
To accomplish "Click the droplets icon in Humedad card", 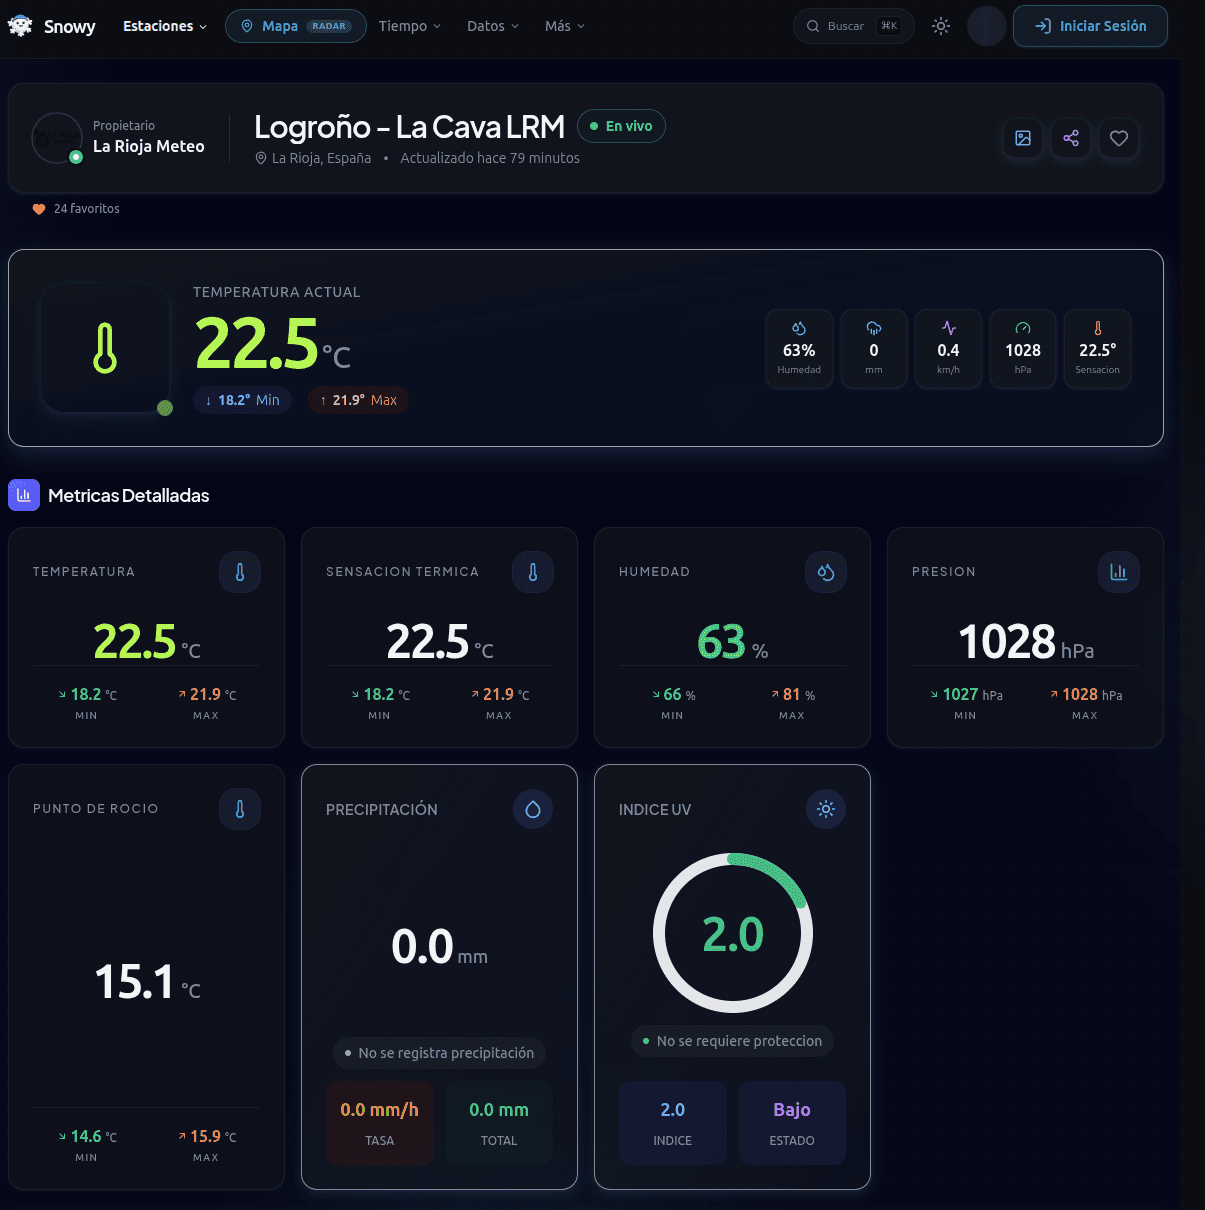I will pos(826,572).
